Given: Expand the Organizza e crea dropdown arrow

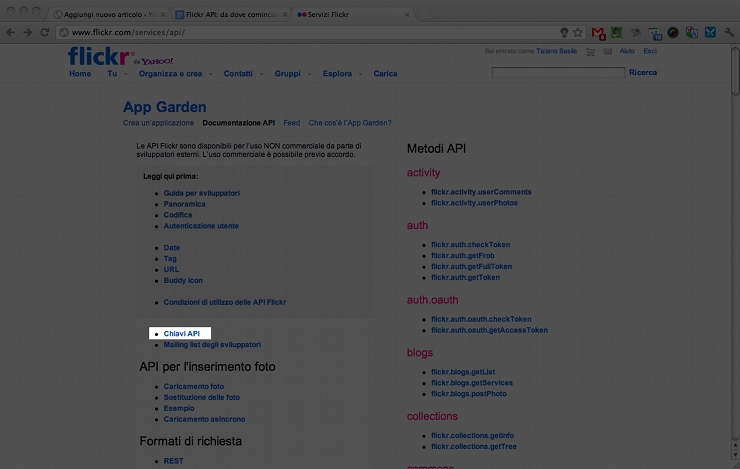Looking at the screenshot, I should click(210, 74).
